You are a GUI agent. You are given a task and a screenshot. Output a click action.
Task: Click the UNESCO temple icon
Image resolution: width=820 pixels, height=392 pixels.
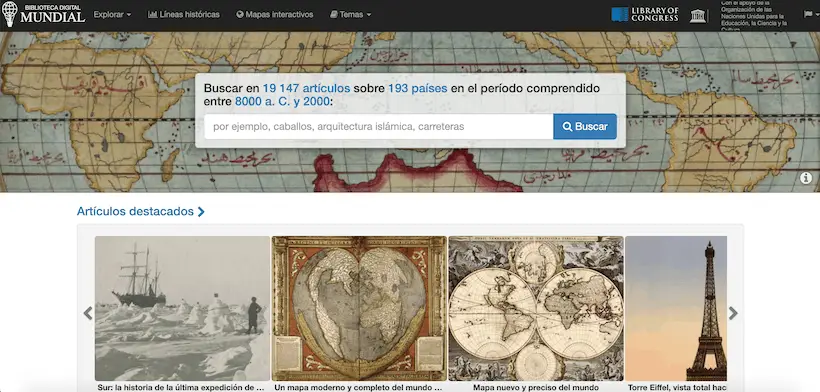698,15
